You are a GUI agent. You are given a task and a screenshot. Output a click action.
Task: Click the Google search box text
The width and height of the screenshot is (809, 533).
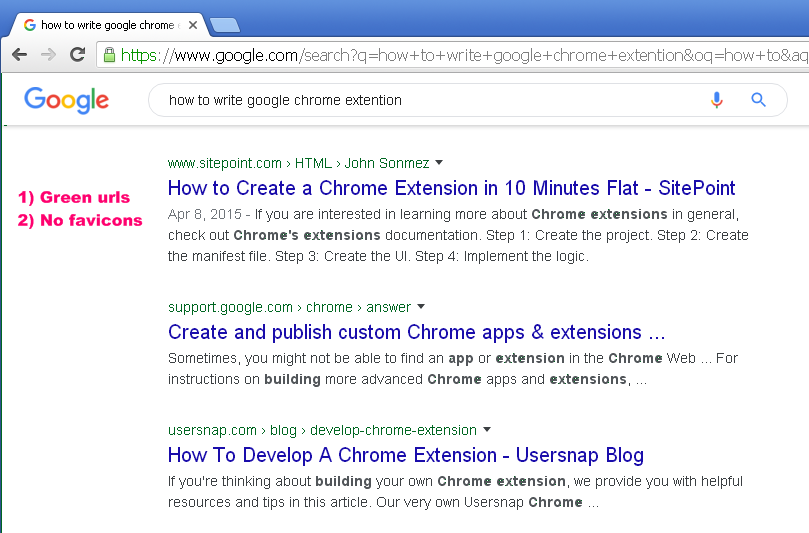coord(285,100)
